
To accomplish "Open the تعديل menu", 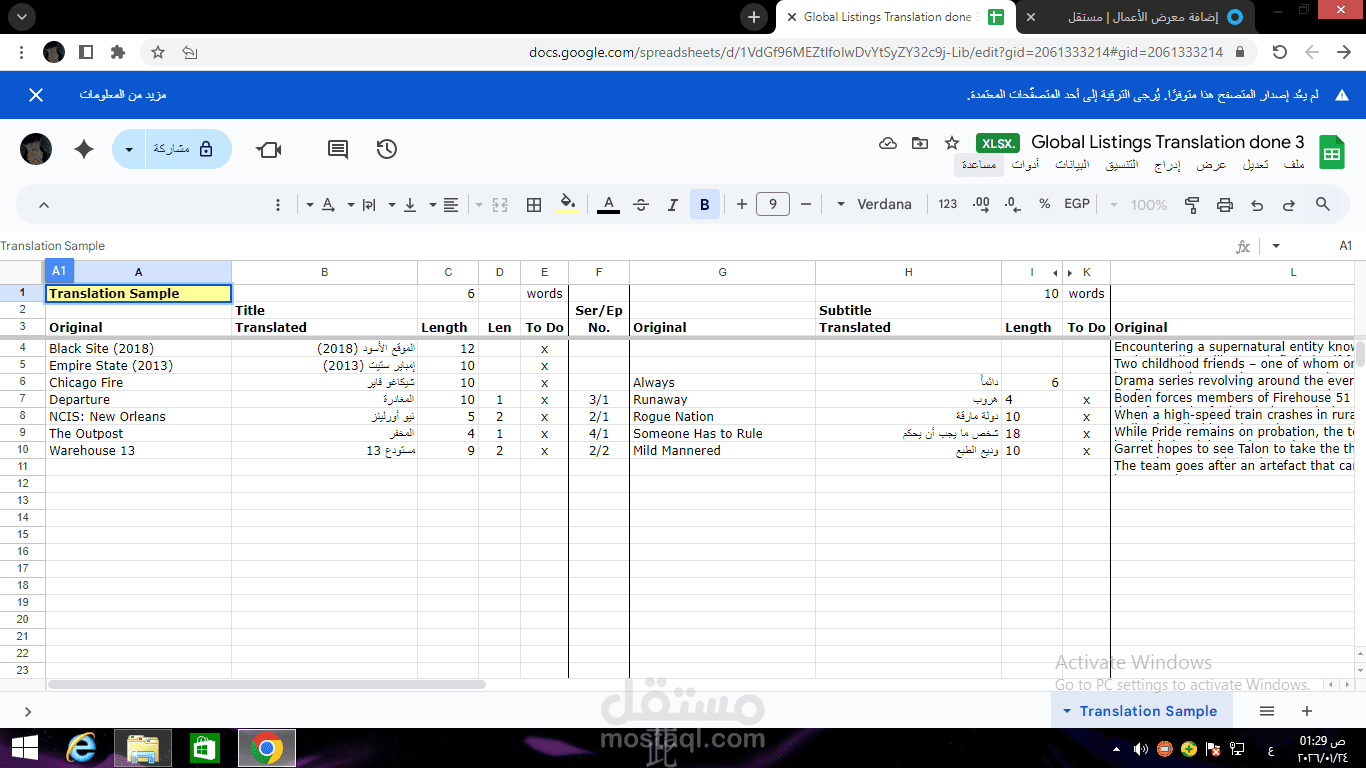I will 1256,164.
